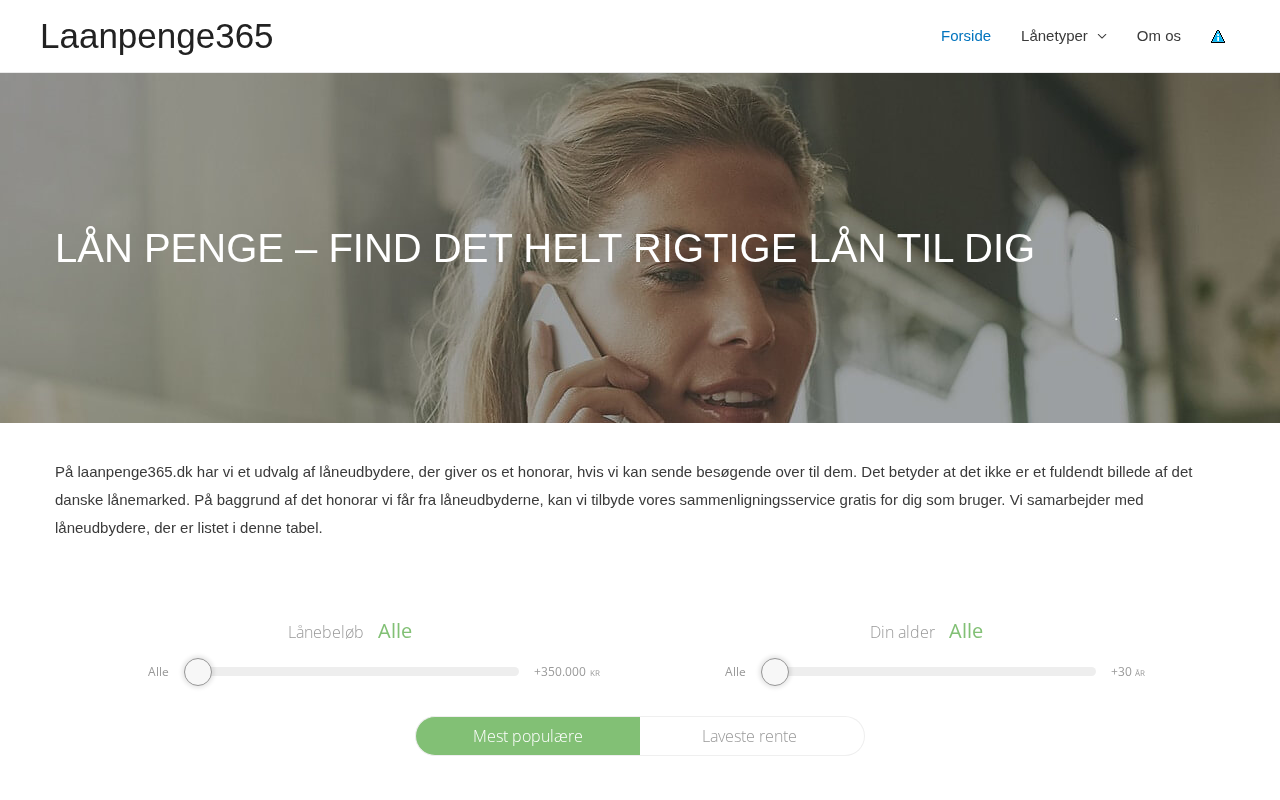Select the Mest populære sorting option

(x=528, y=736)
